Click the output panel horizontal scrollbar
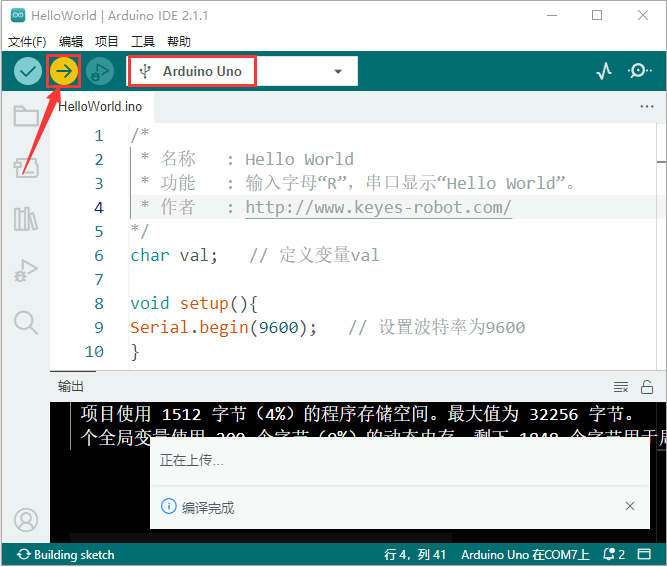 pyautogui.click(x=261, y=538)
